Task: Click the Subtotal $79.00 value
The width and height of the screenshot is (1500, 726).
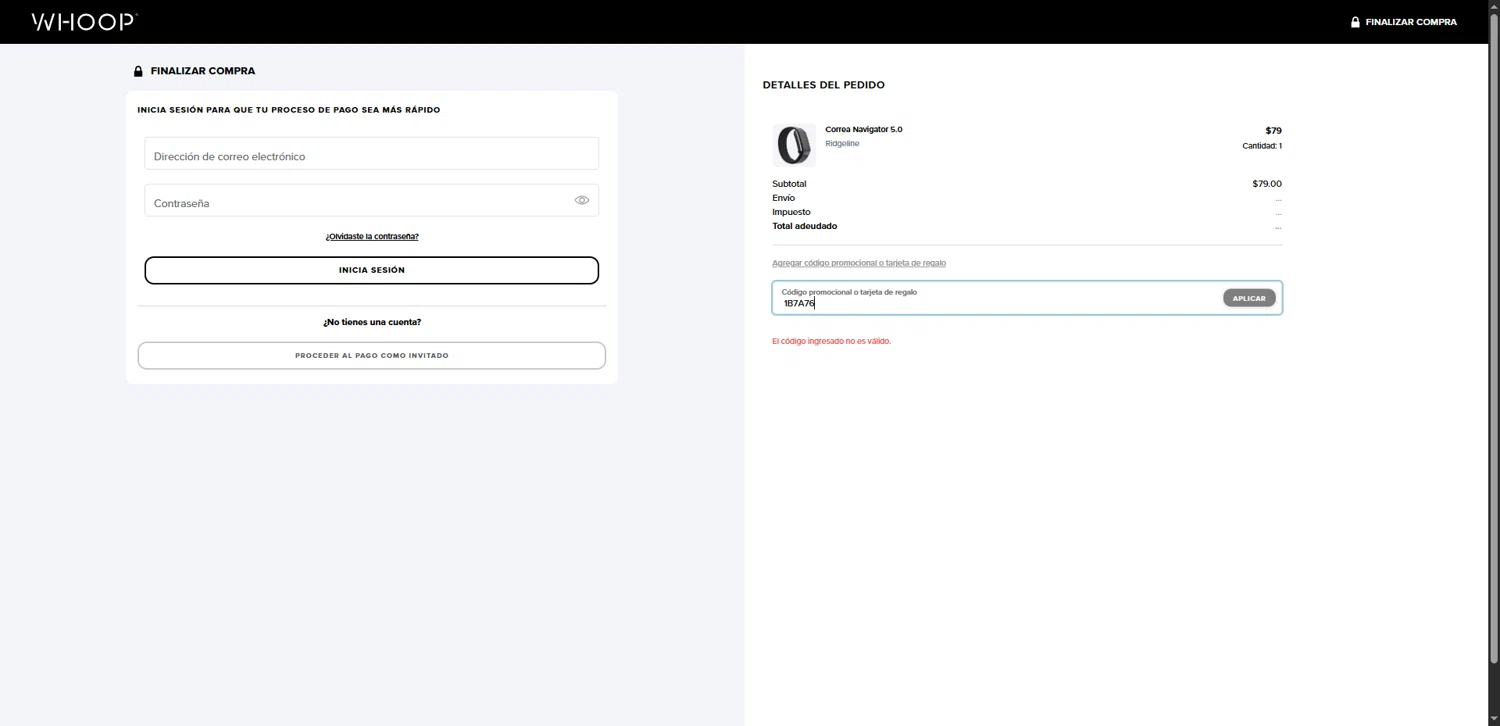Action: pyautogui.click(x=1267, y=184)
